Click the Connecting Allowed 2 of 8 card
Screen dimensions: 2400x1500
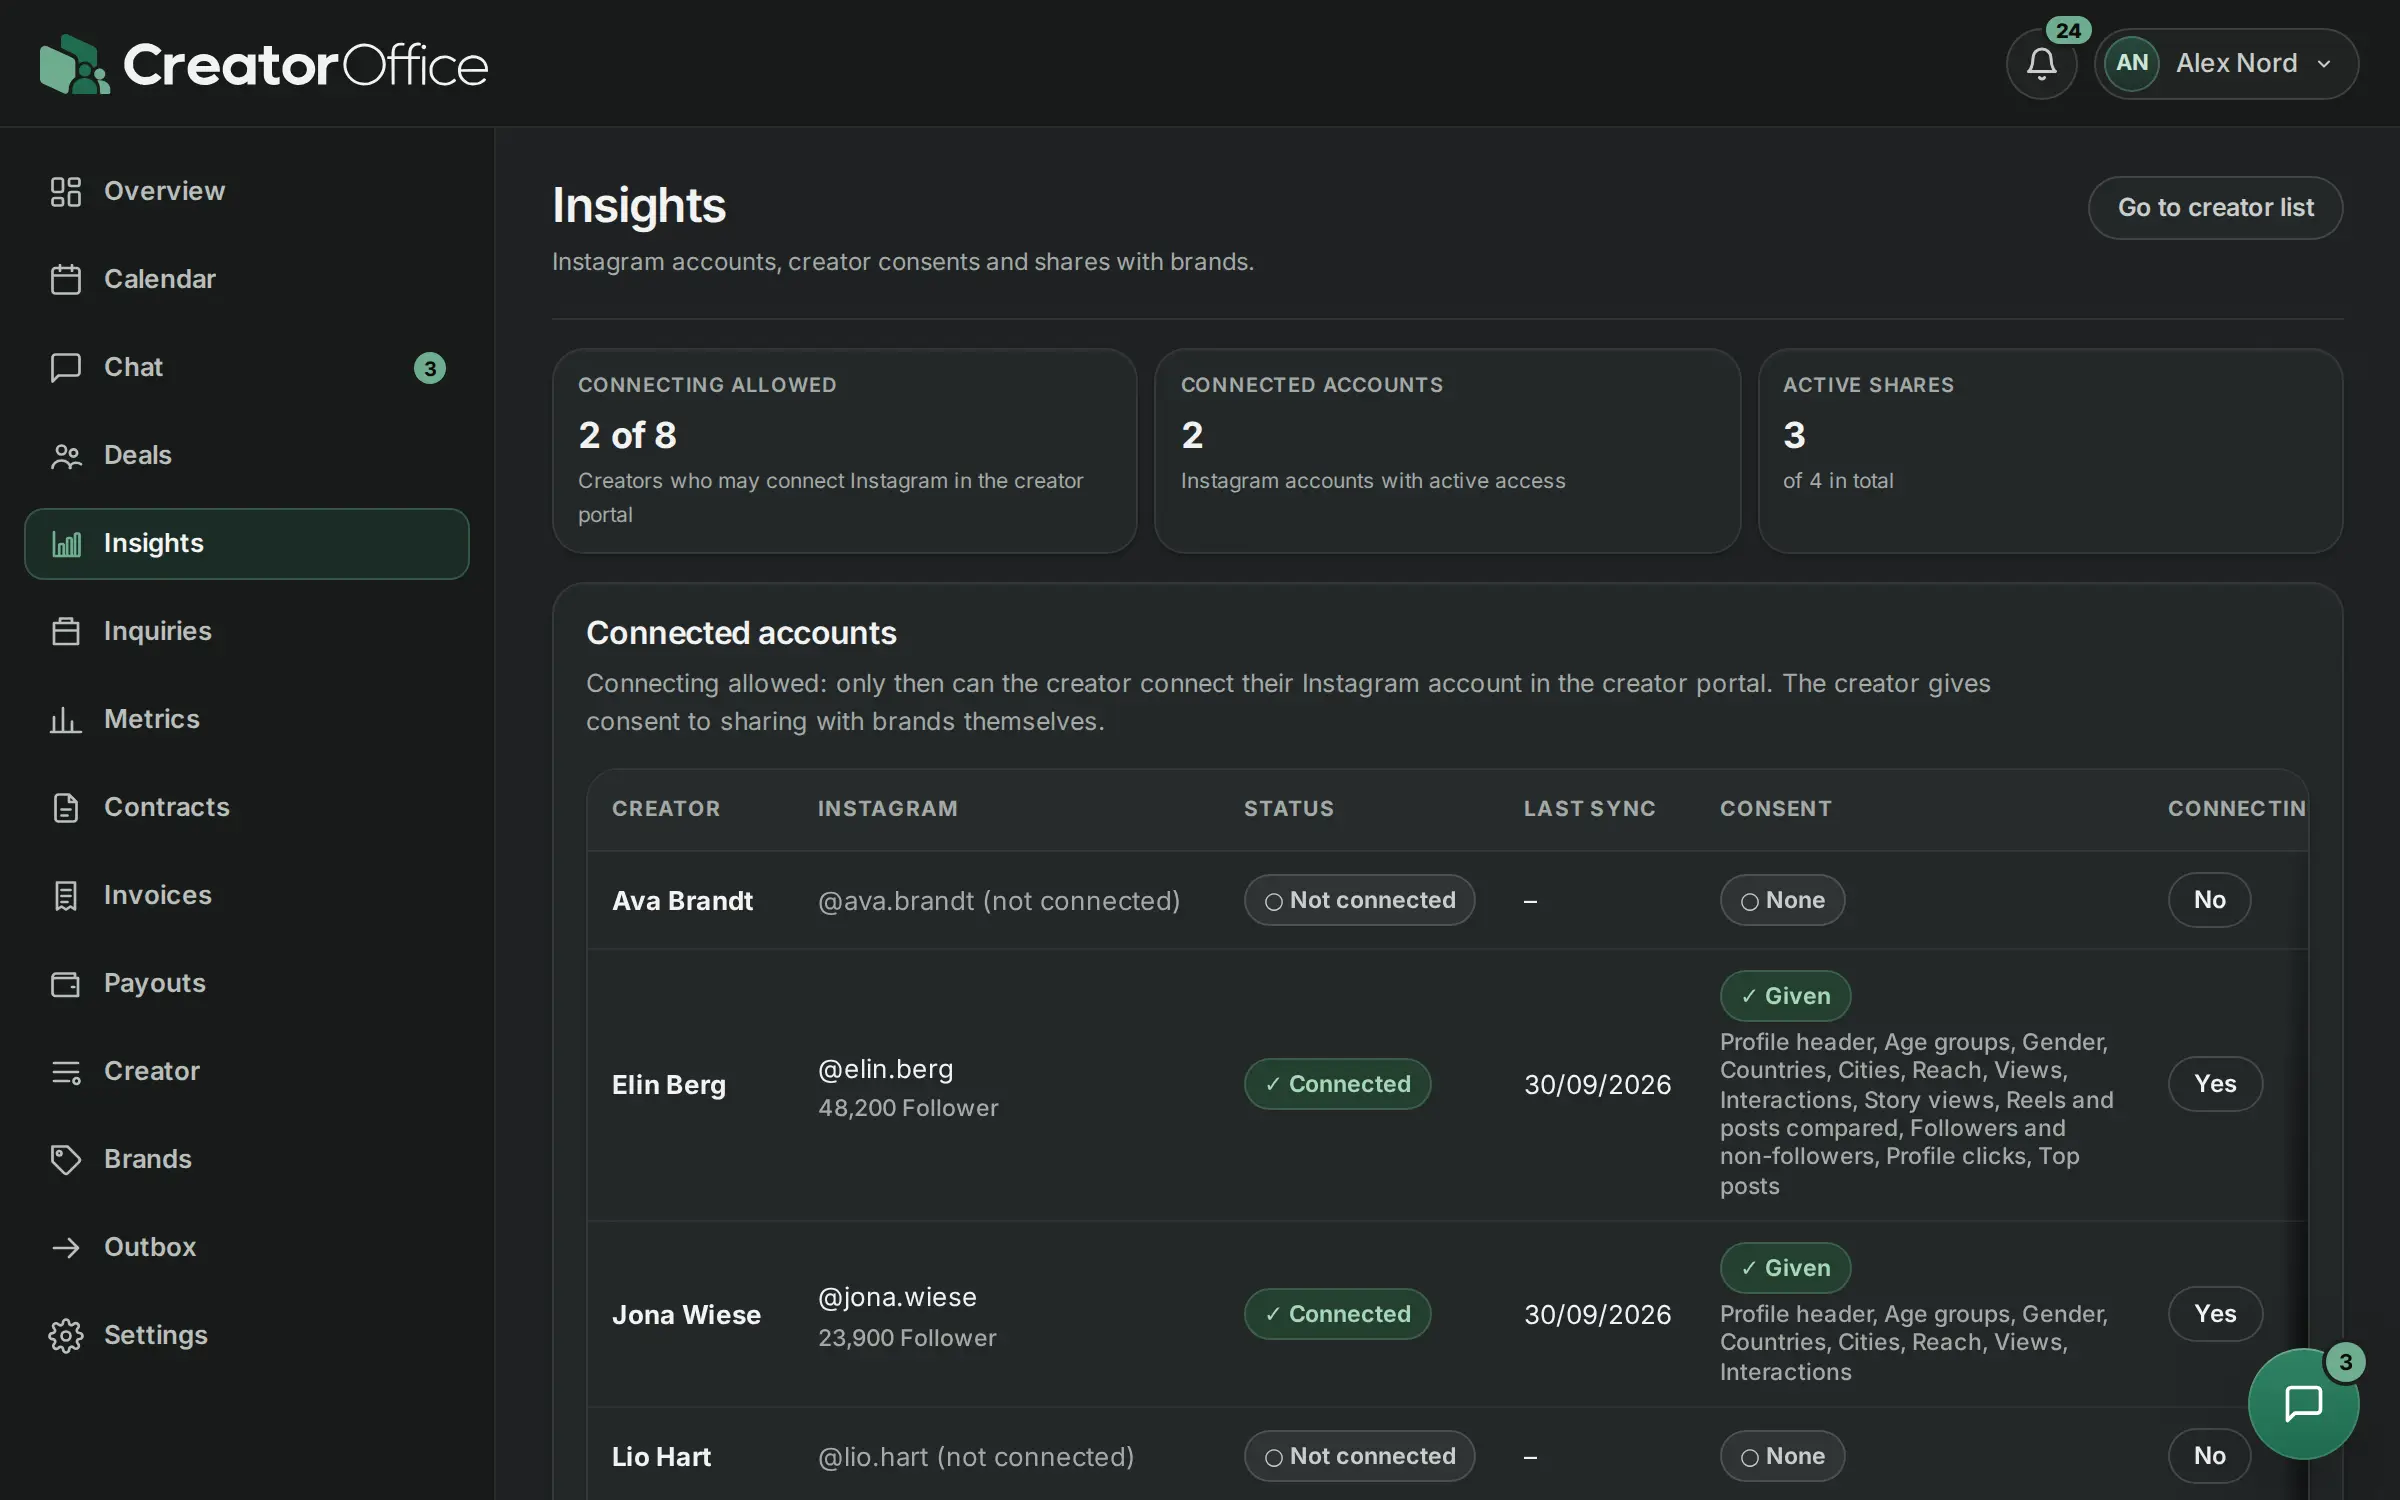pos(844,451)
